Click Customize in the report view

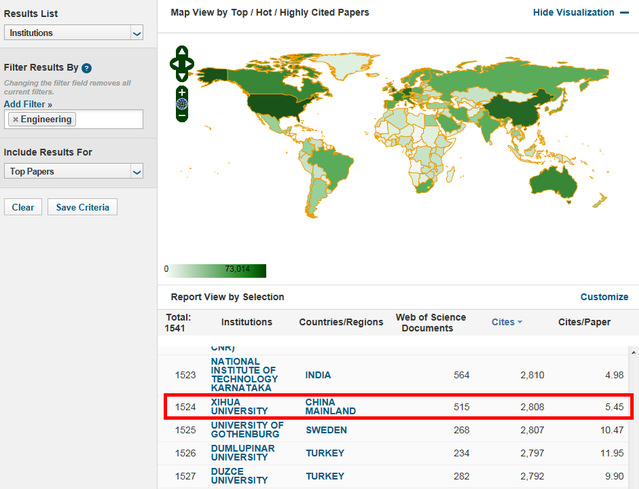(x=604, y=297)
